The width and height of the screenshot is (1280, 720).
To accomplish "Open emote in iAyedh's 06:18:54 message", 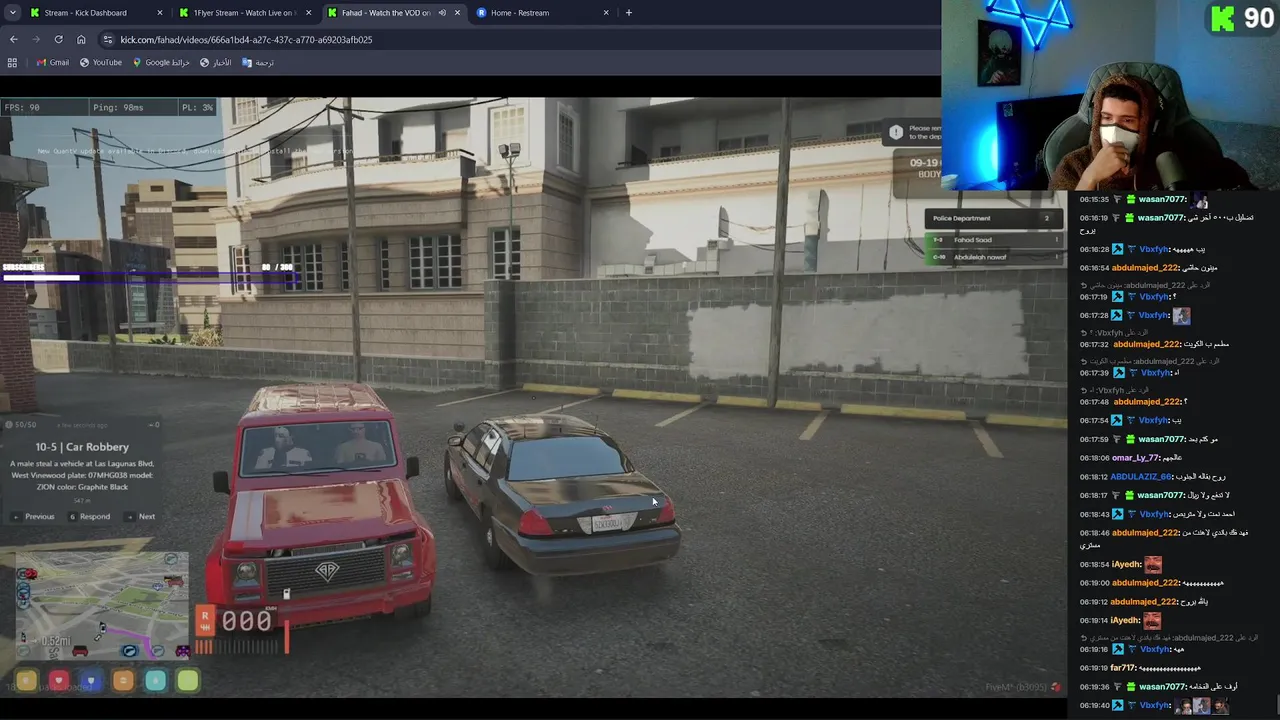I will (x=1153, y=565).
